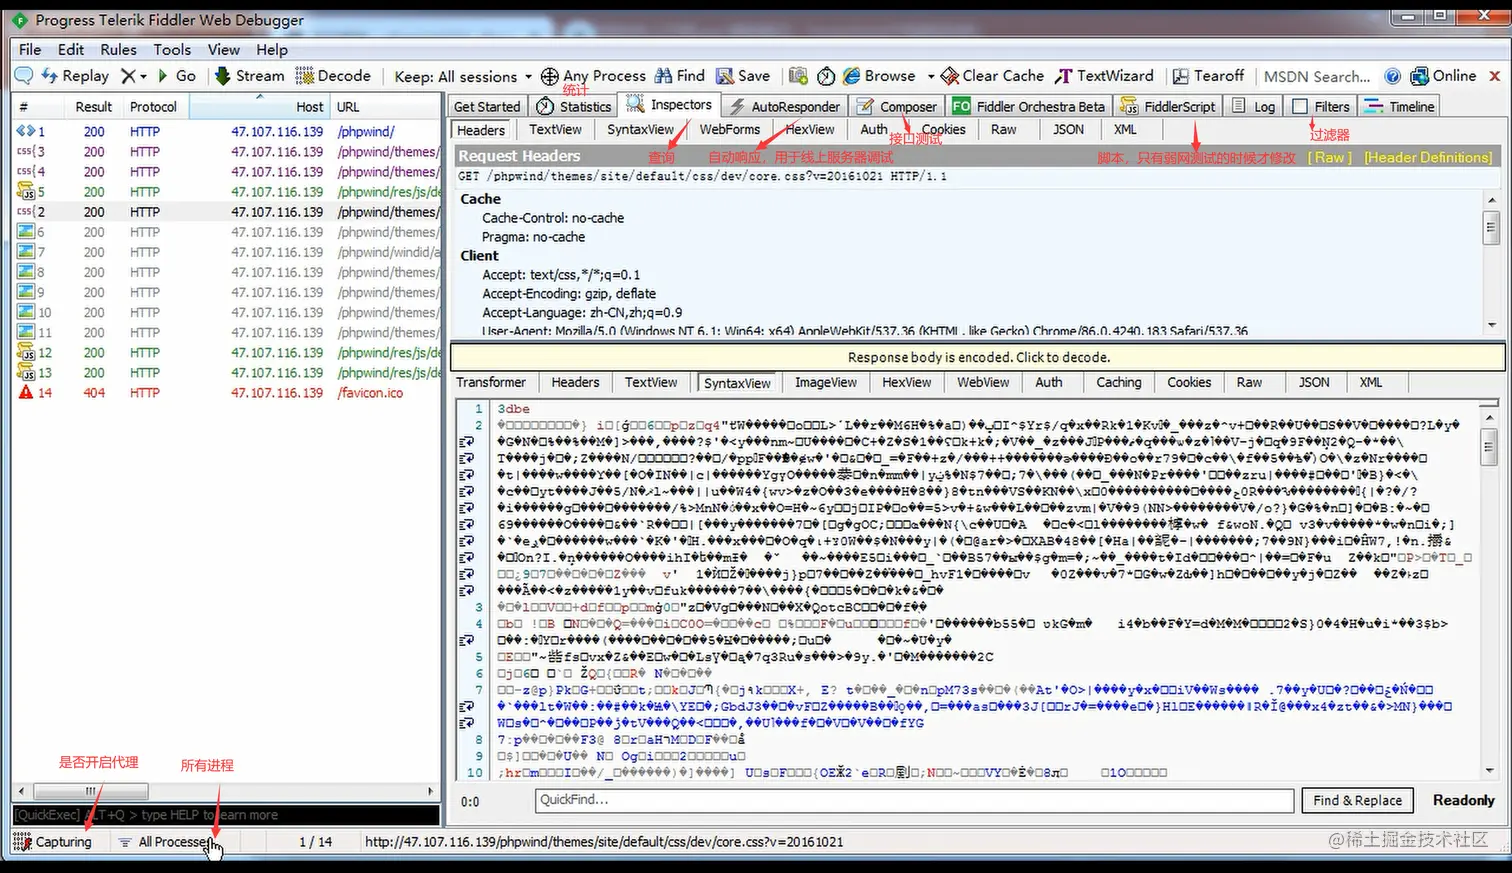Clear the browser cache with Clear Cache
This screenshot has width=1512, height=873.
click(x=993, y=76)
